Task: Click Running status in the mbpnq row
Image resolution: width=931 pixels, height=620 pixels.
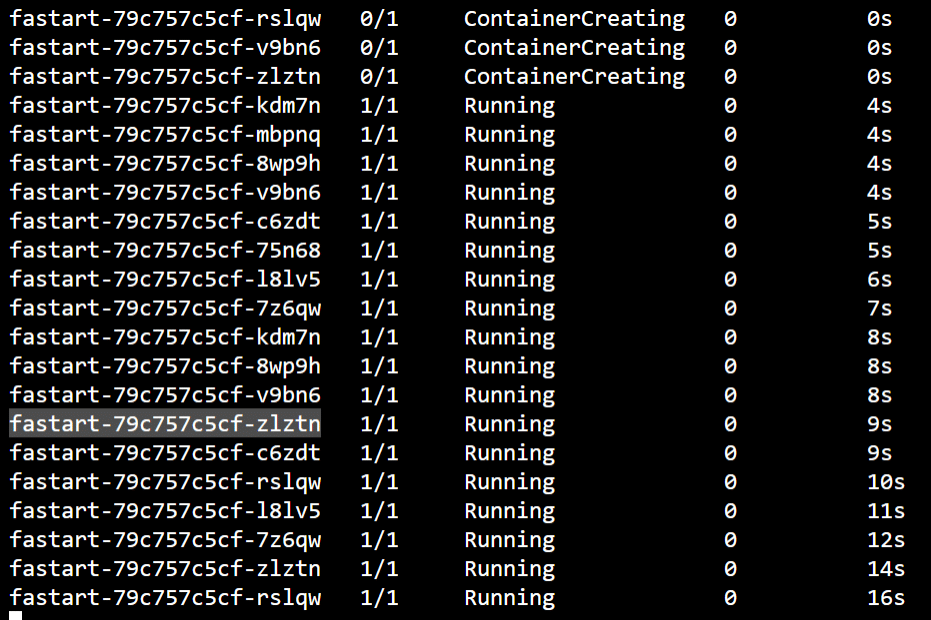Action: tap(509, 135)
